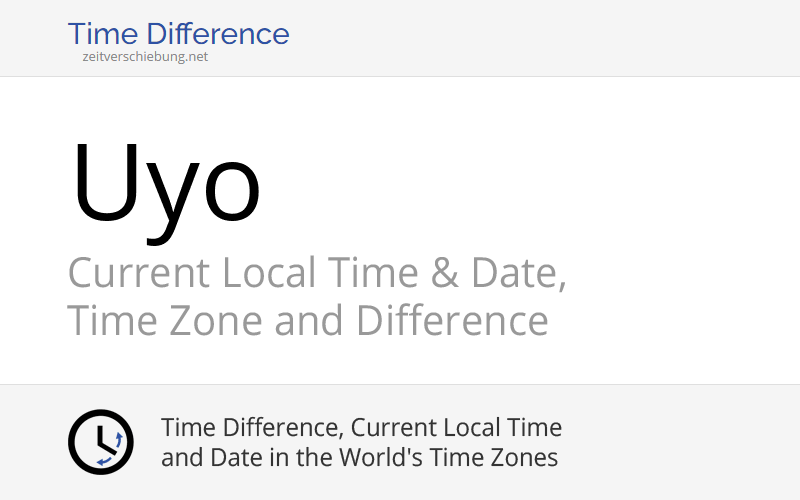The image size is (800, 500).
Task: Click the word 'Zone' in the subtitle
Action: tap(215, 321)
